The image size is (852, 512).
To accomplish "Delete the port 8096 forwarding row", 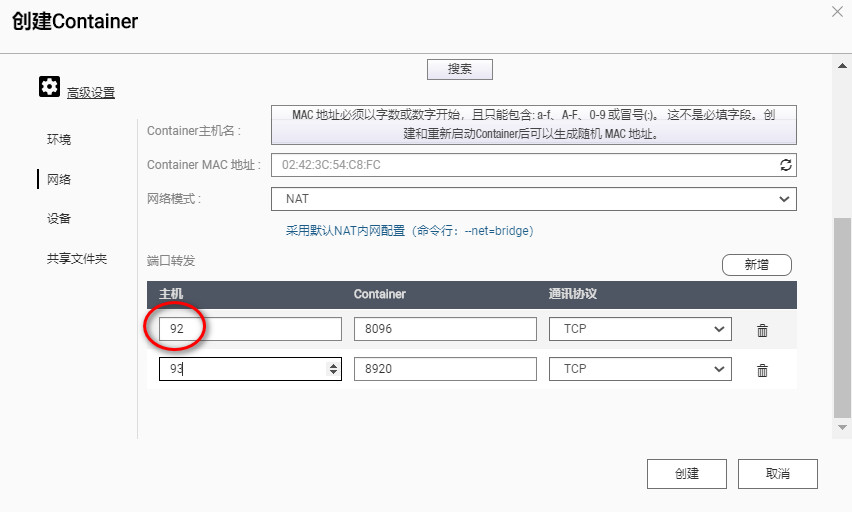I will [762, 330].
